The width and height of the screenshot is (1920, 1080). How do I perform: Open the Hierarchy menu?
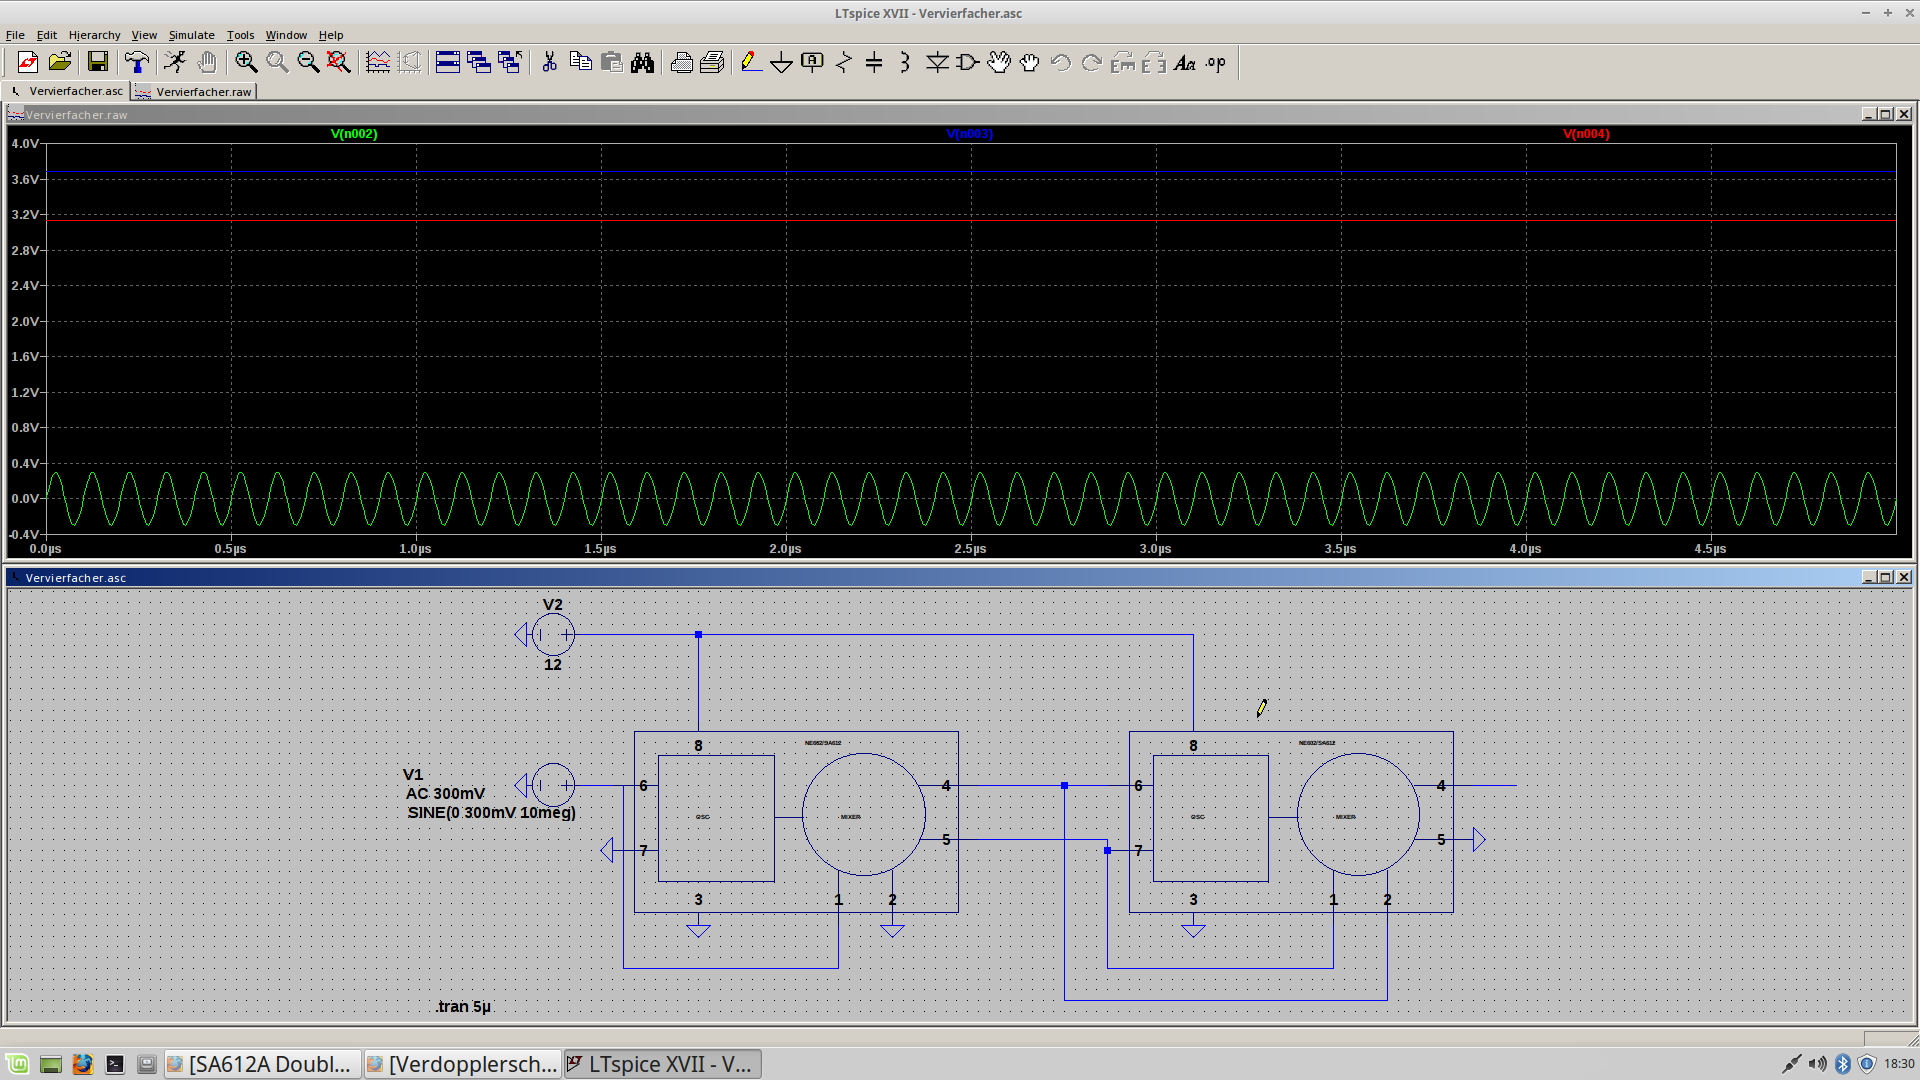coord(94,35)
